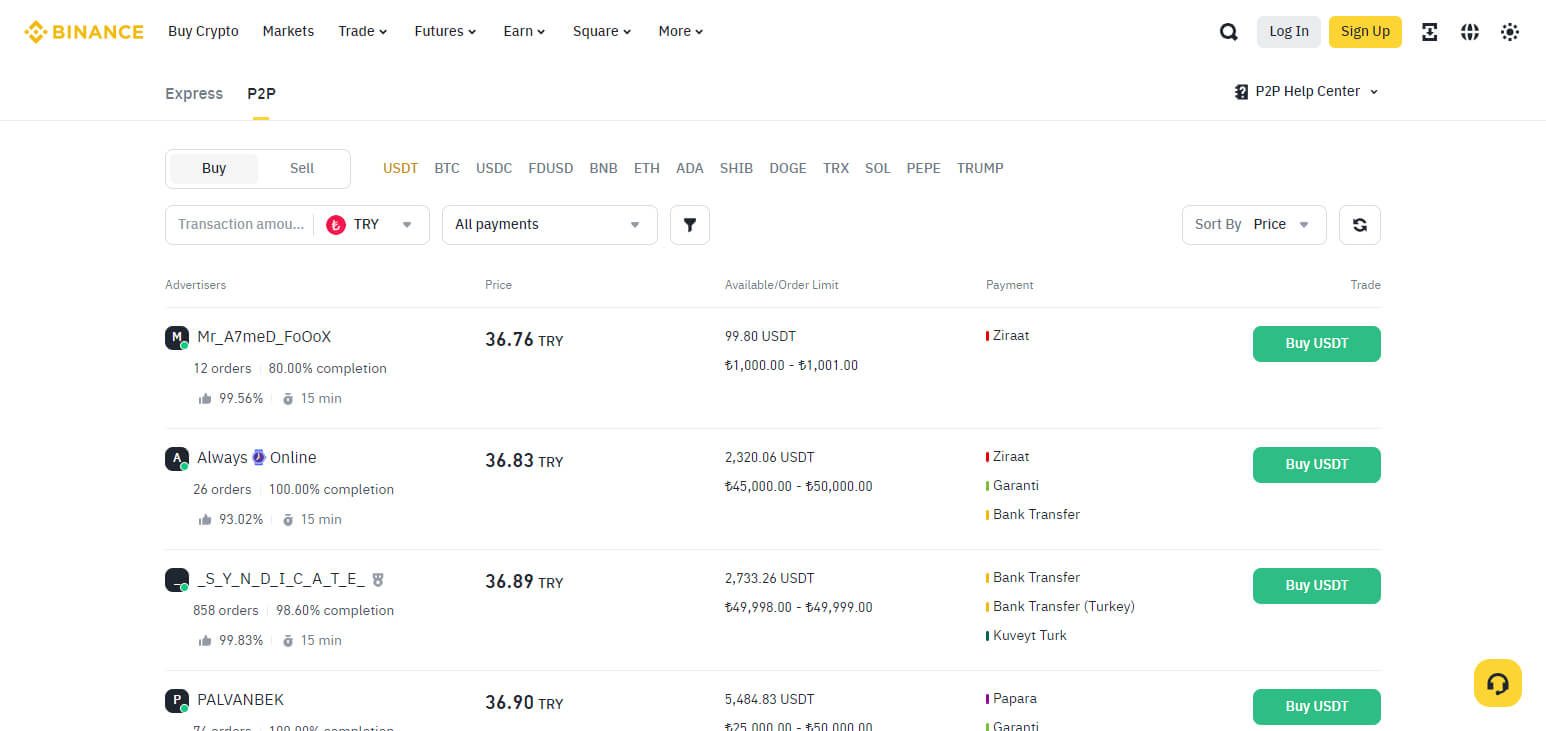Select the PEPE coin tab
Image resolution: width=1546 pixels, height=731 pixels.
(x=924, y=169)
